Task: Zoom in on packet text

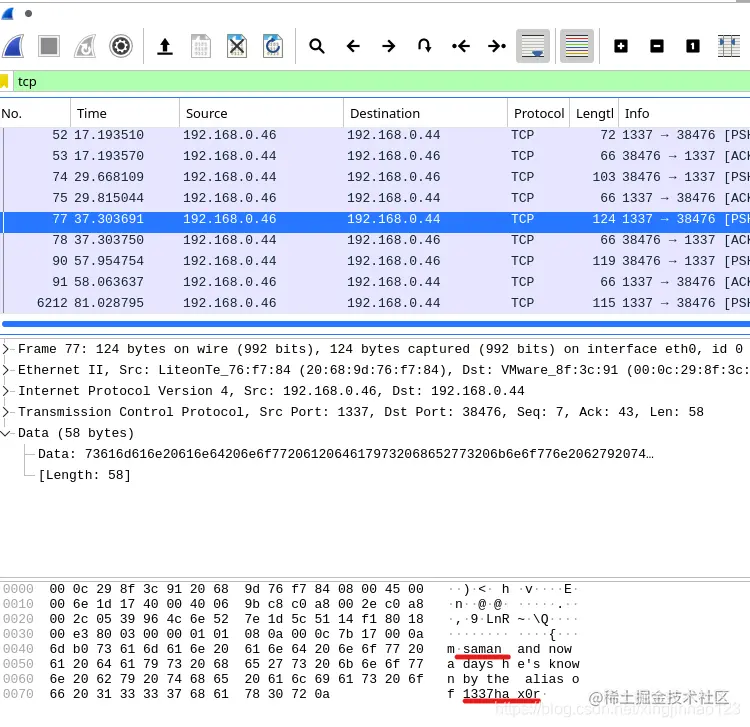Action: [621, 46]
